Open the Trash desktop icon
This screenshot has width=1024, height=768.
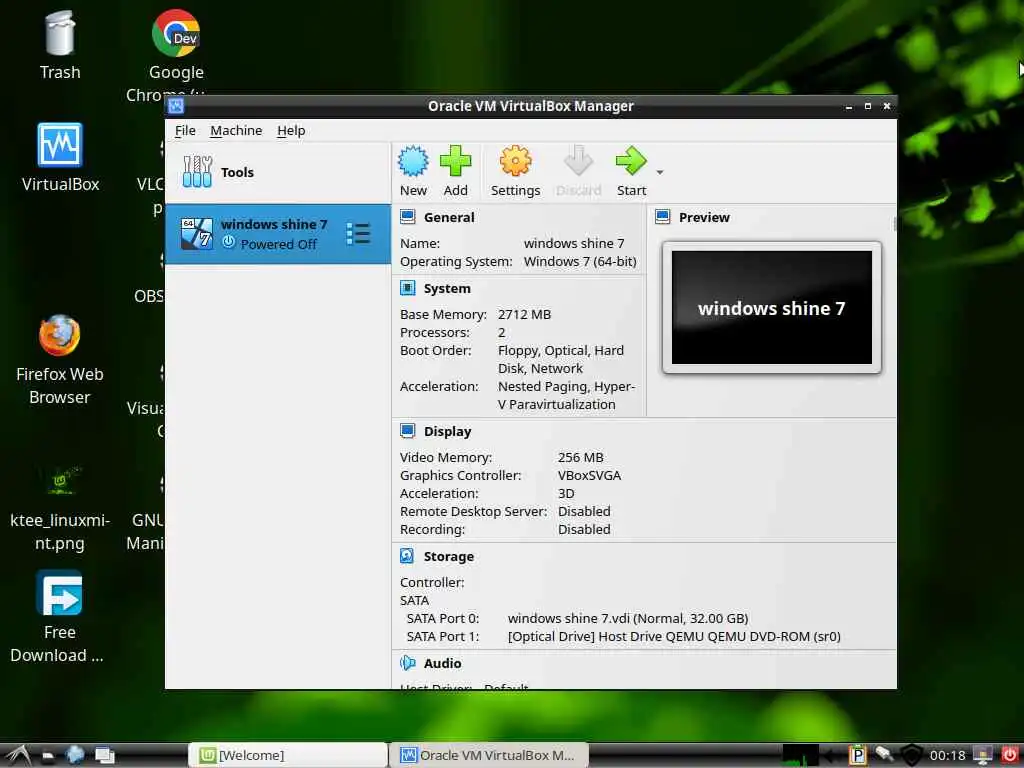[x=59, y=46]
